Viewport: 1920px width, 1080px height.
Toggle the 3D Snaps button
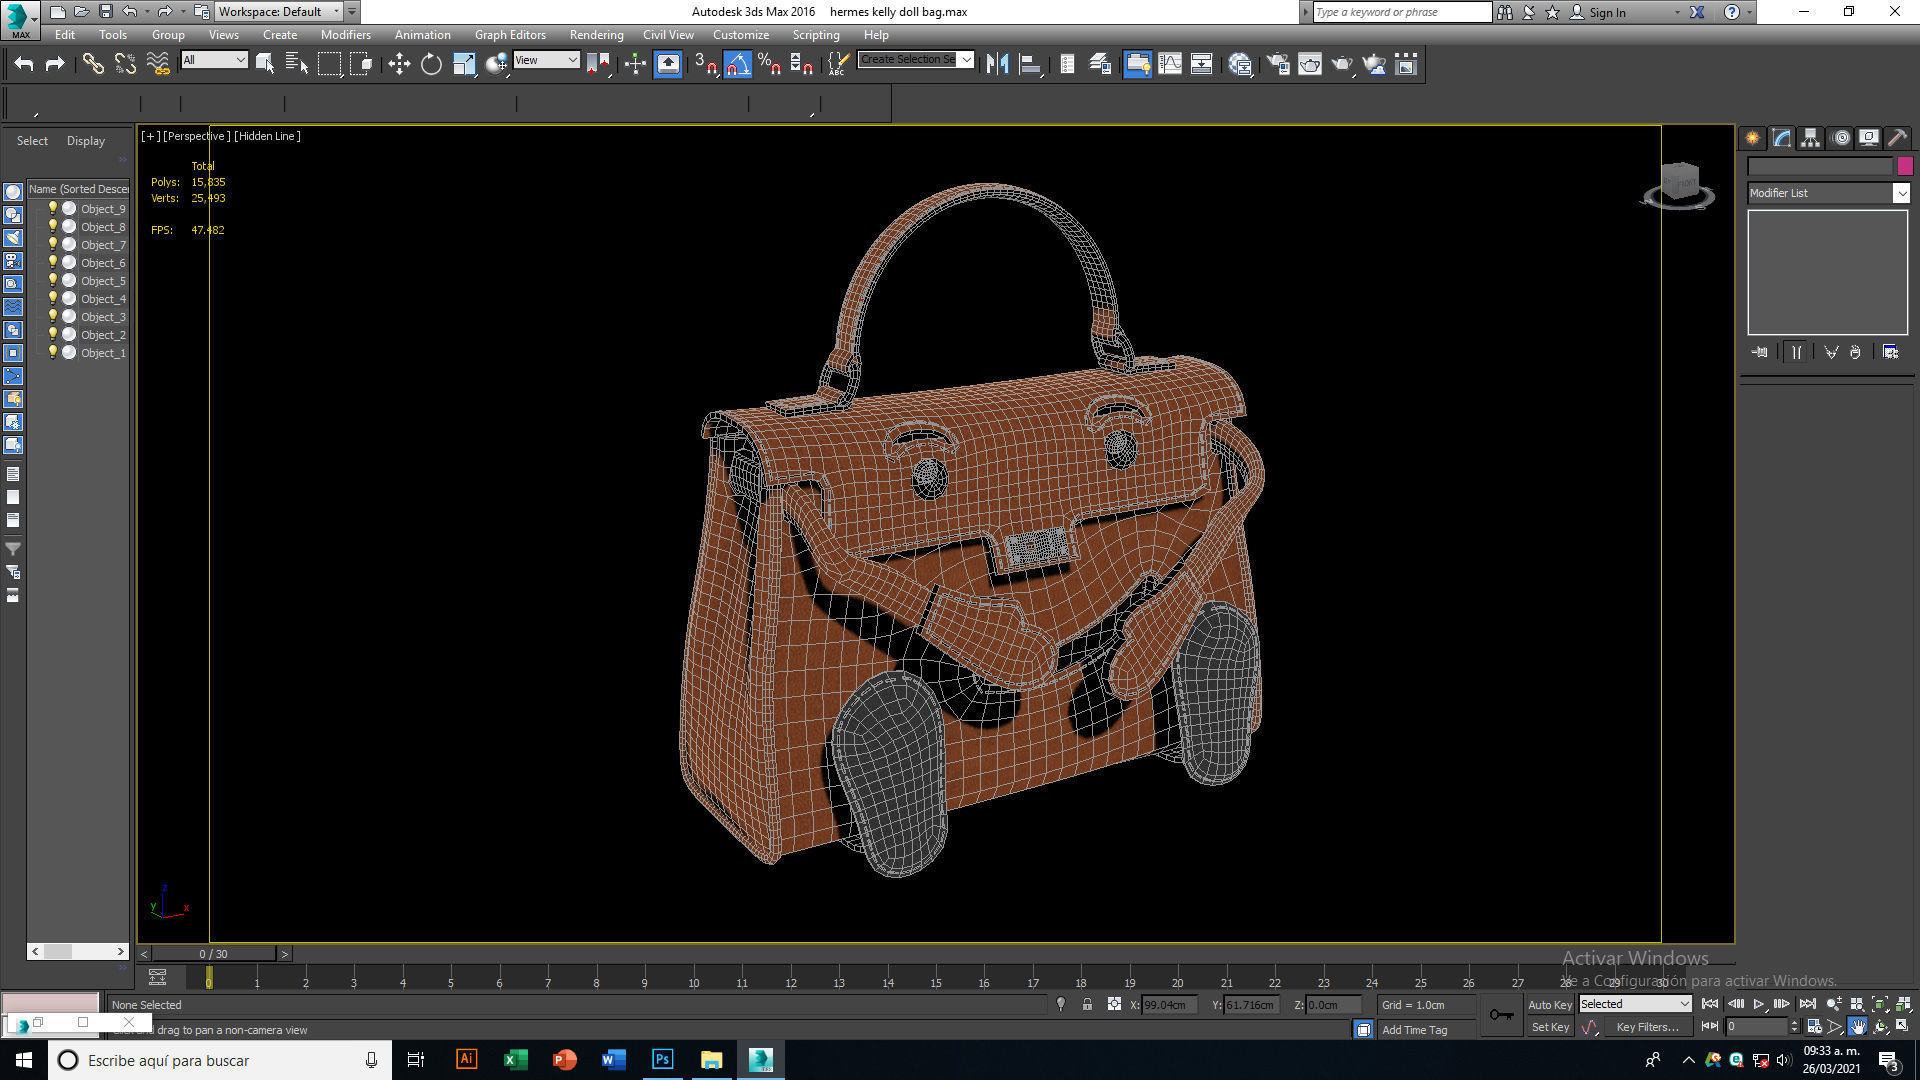(705, 64)
